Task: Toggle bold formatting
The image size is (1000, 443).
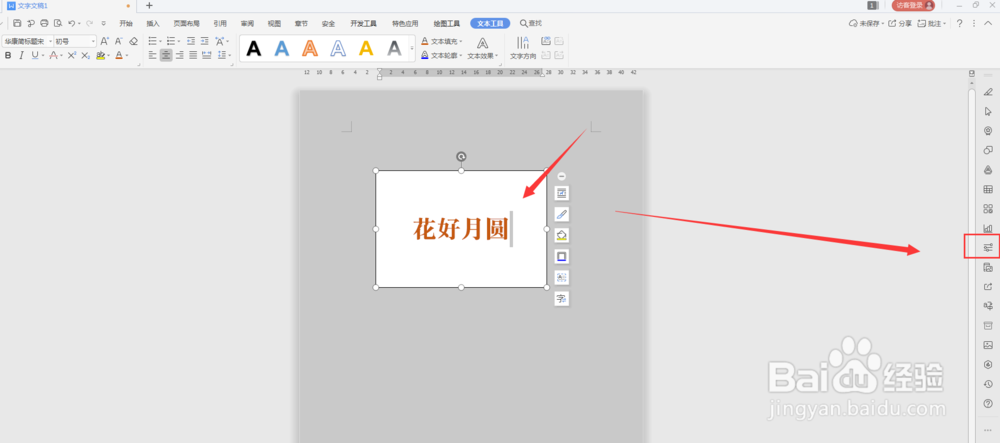Action: pyautogui.click(x=8, y=55)
